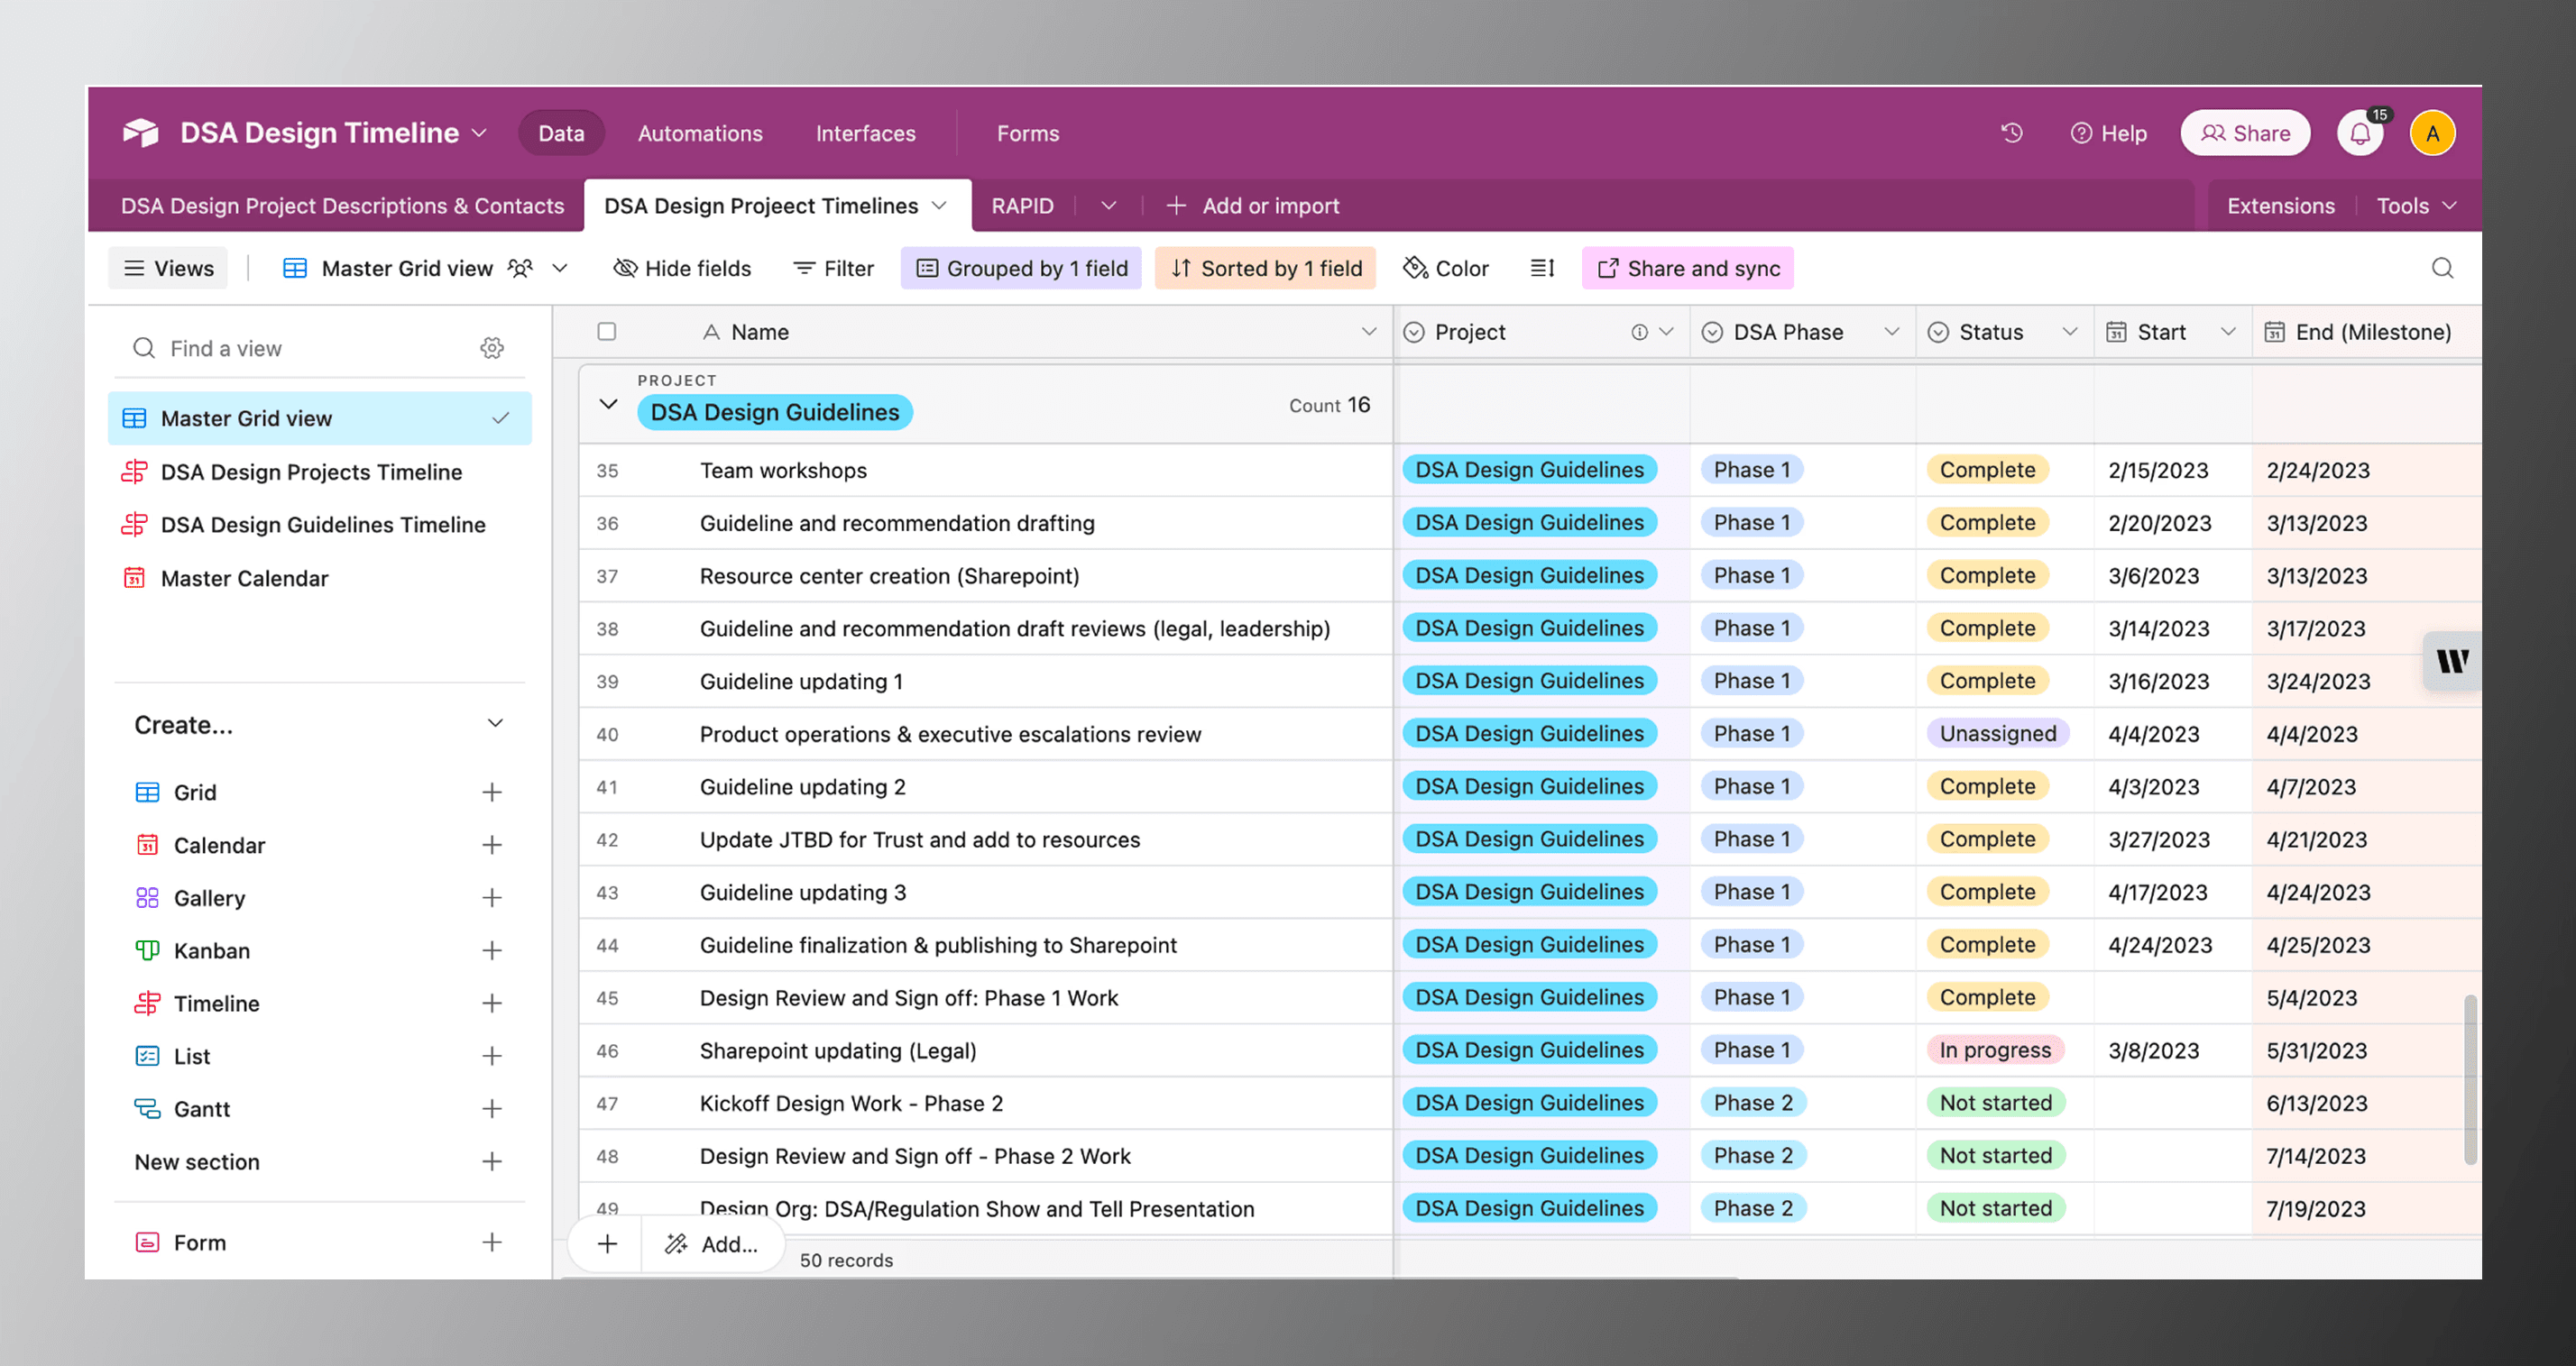Collapse the DSA Design Guidelines group
Screen dimensions: 2576x1366
pyautogui.click(x=608, y=404)
